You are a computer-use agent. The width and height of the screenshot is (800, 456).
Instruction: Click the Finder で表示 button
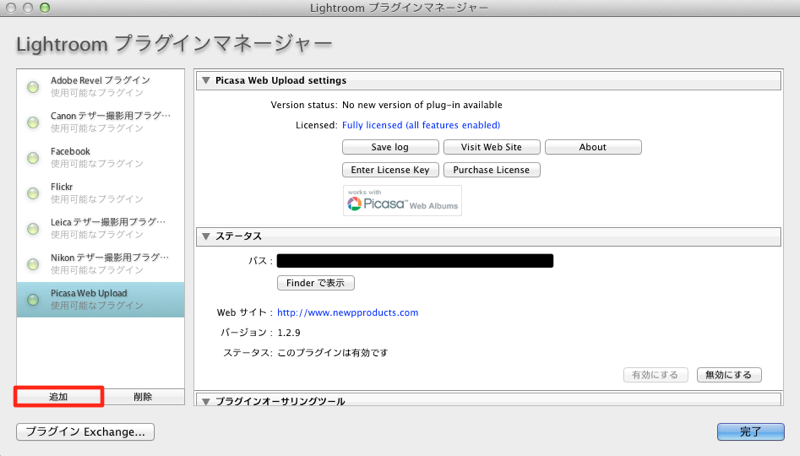tap(316, 283)
